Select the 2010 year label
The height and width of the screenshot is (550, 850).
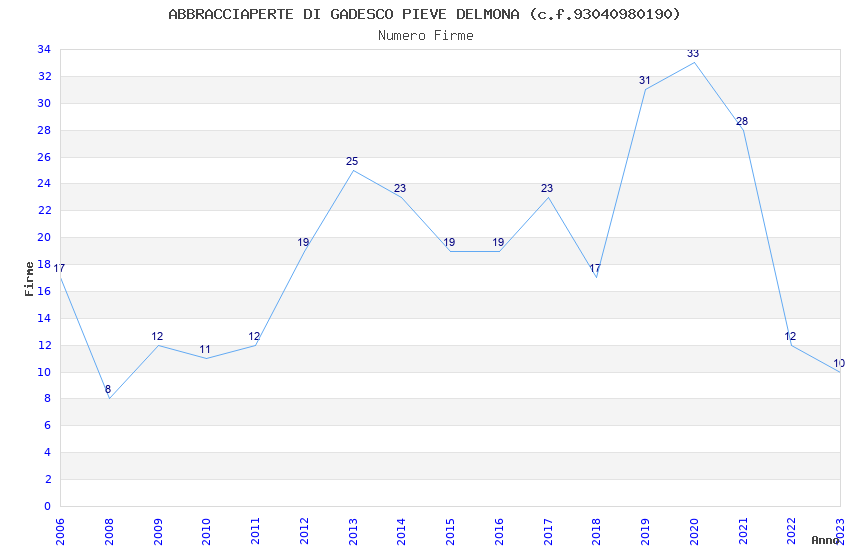[x=206, y=532]
